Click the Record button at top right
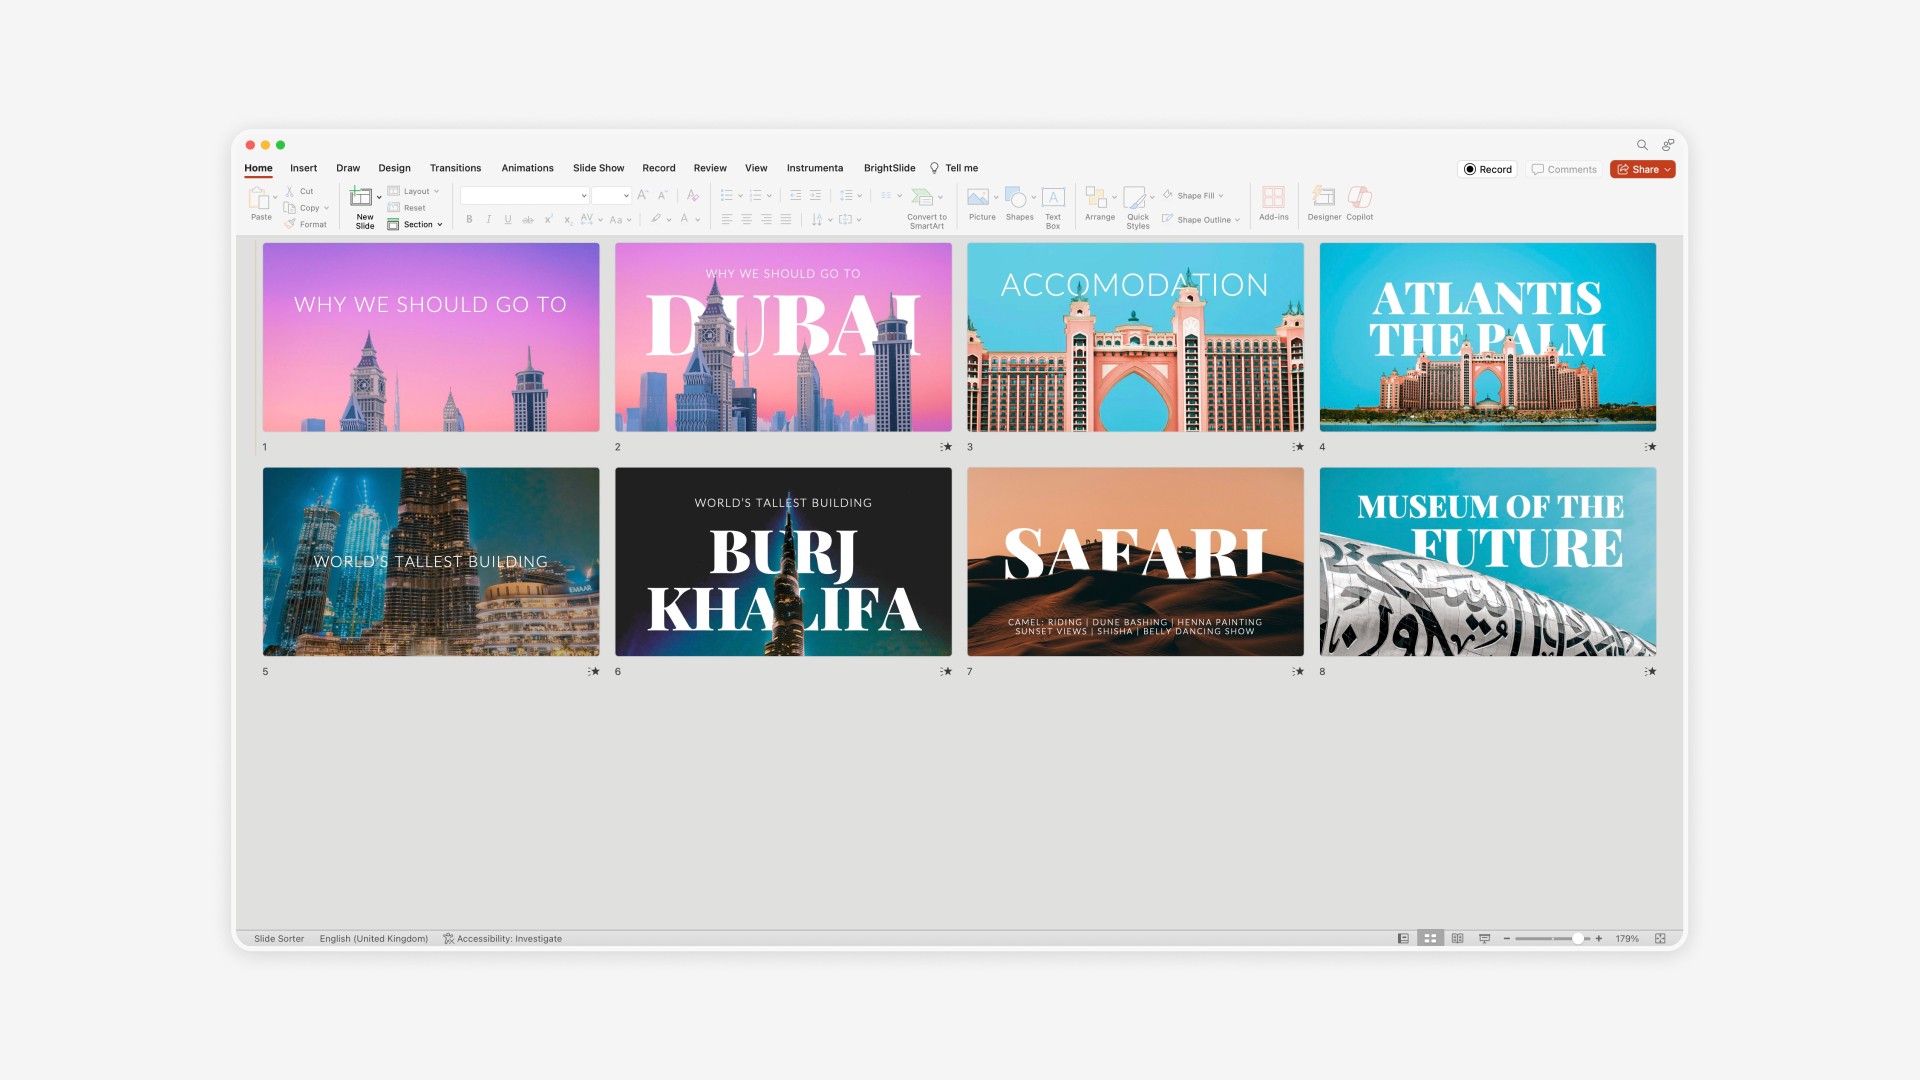 point(1487,170)
